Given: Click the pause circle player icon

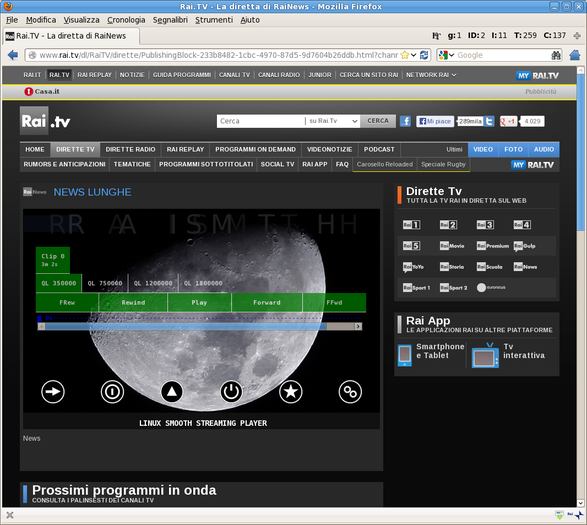Looking at the screenshot, I should tap(112, 392).
